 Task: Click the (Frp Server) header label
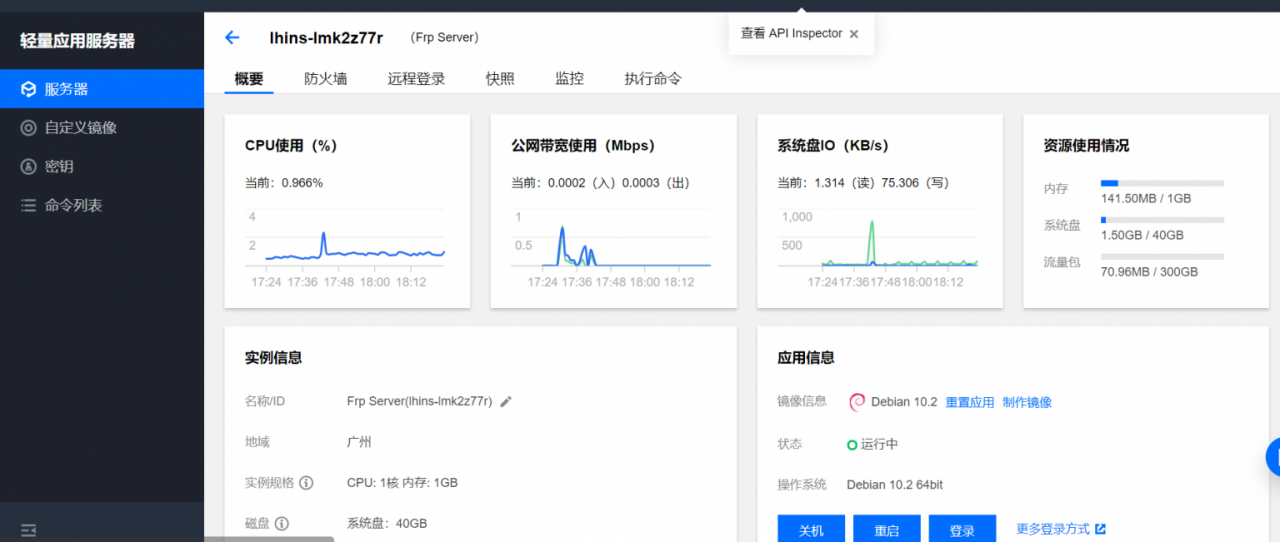click(444, 37)
